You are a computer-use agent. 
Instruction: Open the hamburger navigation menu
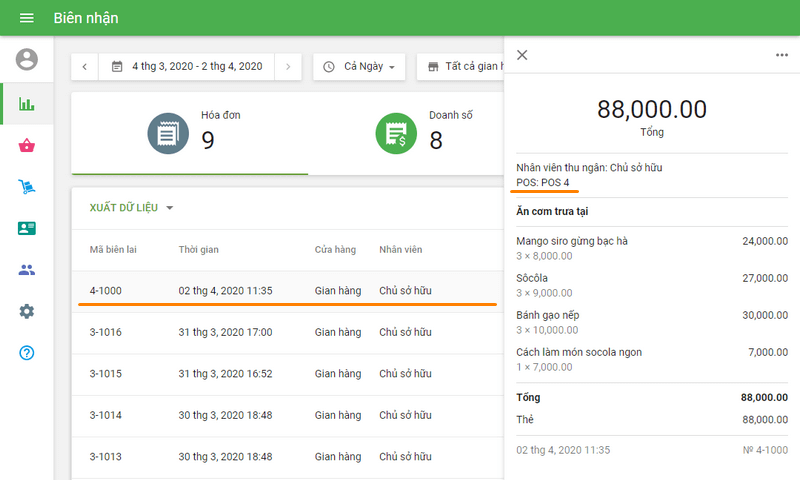pyautogui.click(x=27, y=18)
